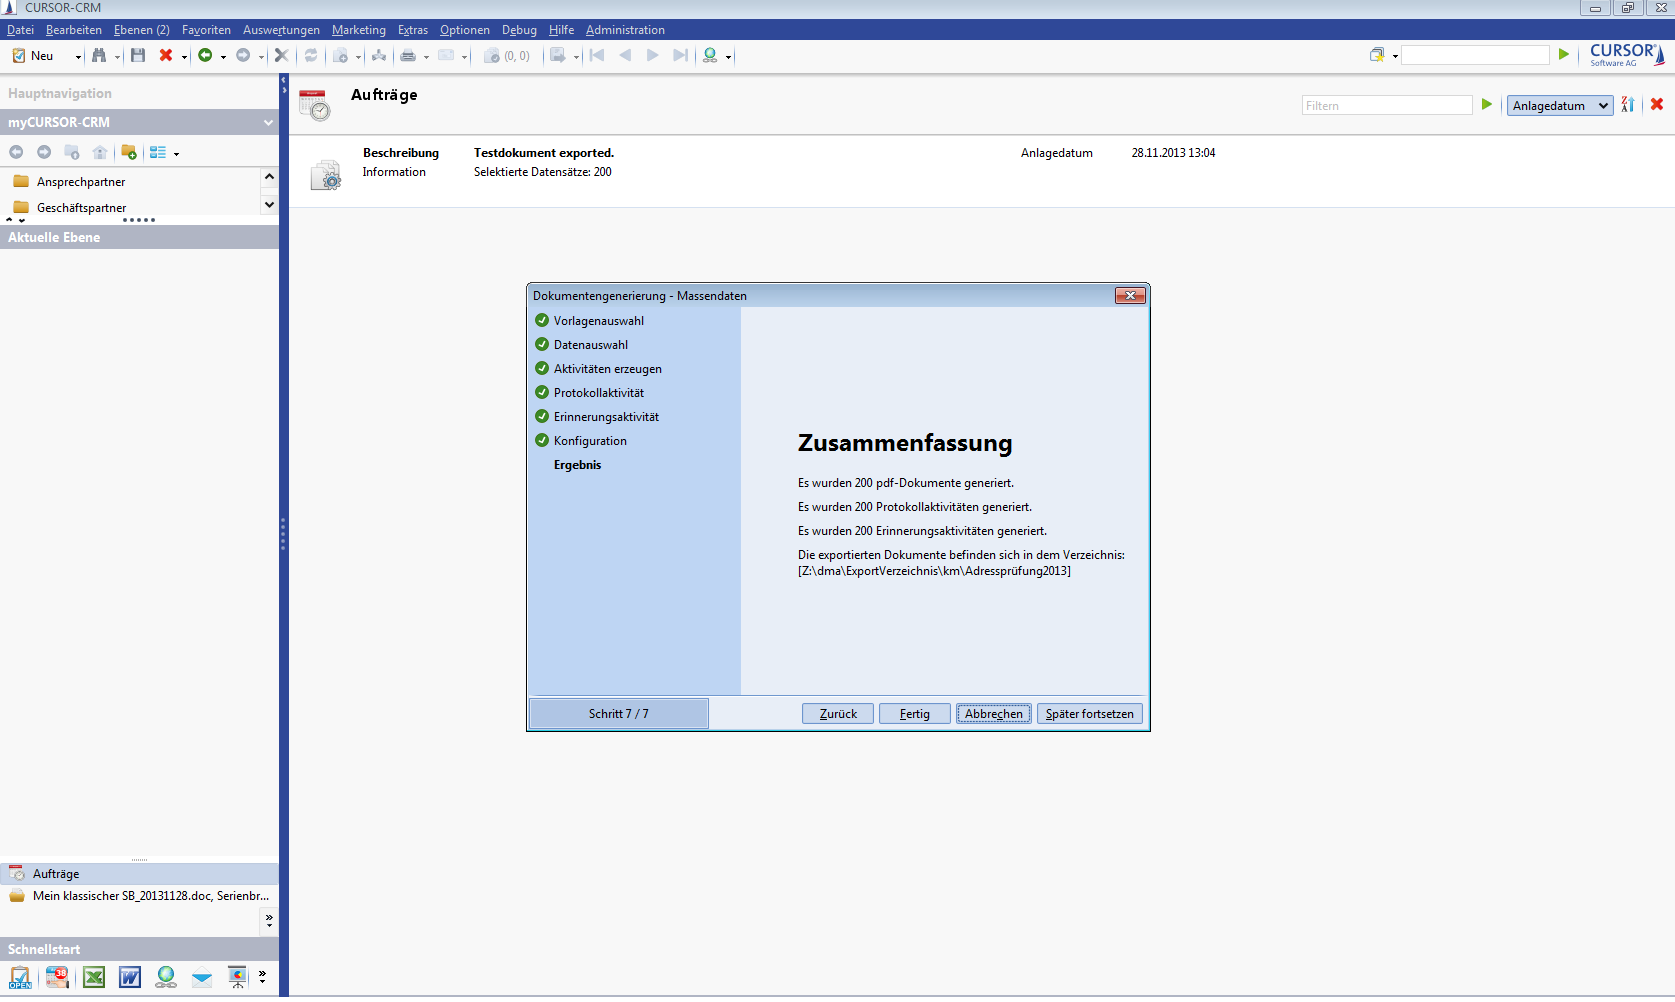Open the Anlagedatum sort dropdown

click(1559, 106)
